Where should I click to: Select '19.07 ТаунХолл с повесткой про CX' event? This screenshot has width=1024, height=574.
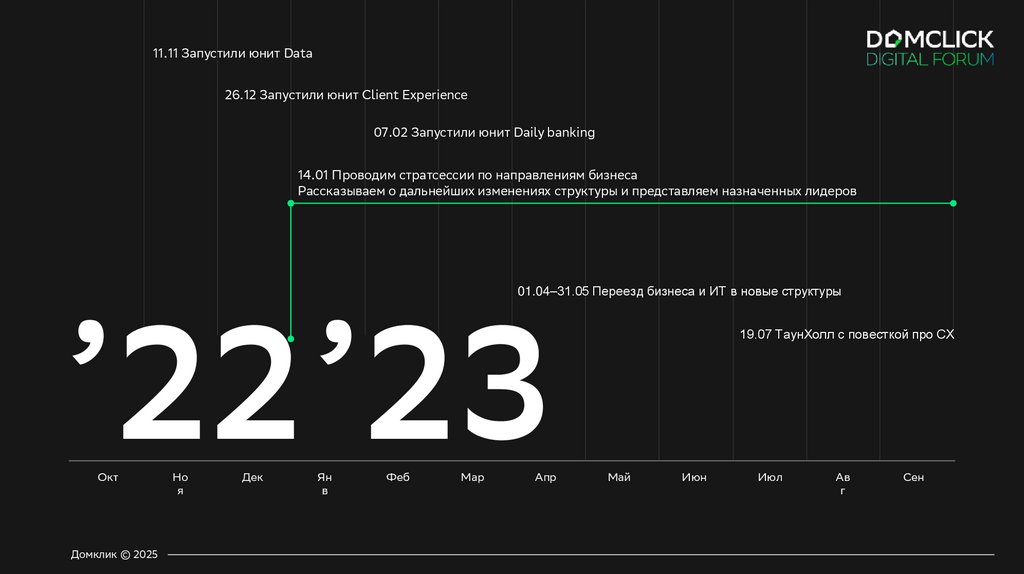click(847, 334)
